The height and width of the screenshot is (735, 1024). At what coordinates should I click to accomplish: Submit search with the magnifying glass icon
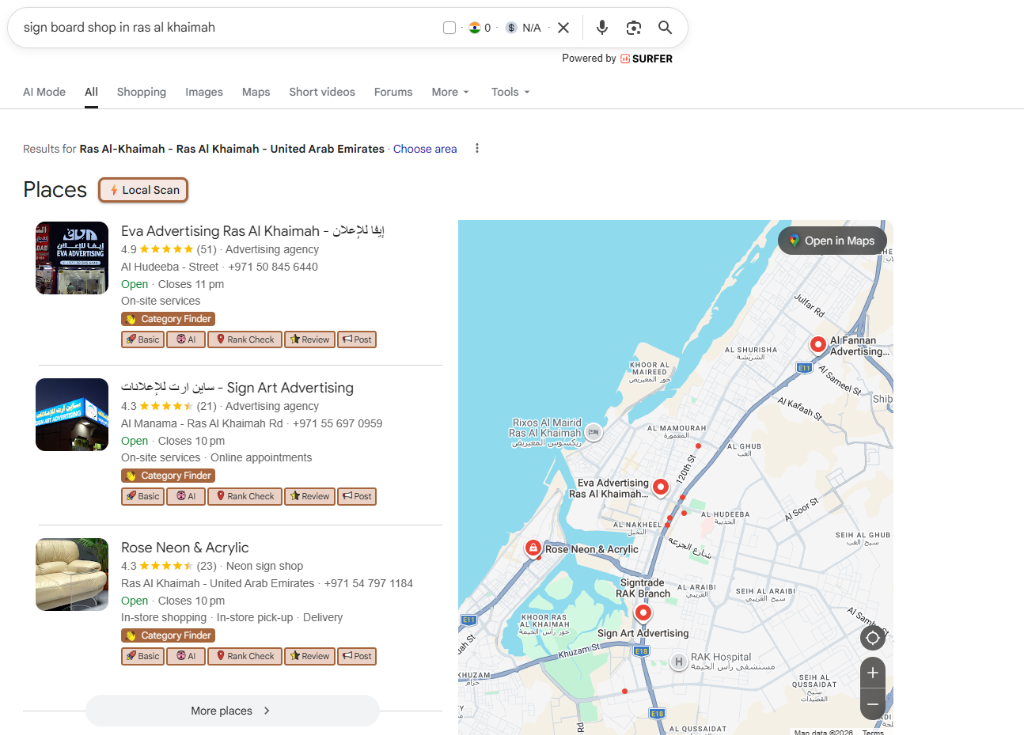click(665, 27)
